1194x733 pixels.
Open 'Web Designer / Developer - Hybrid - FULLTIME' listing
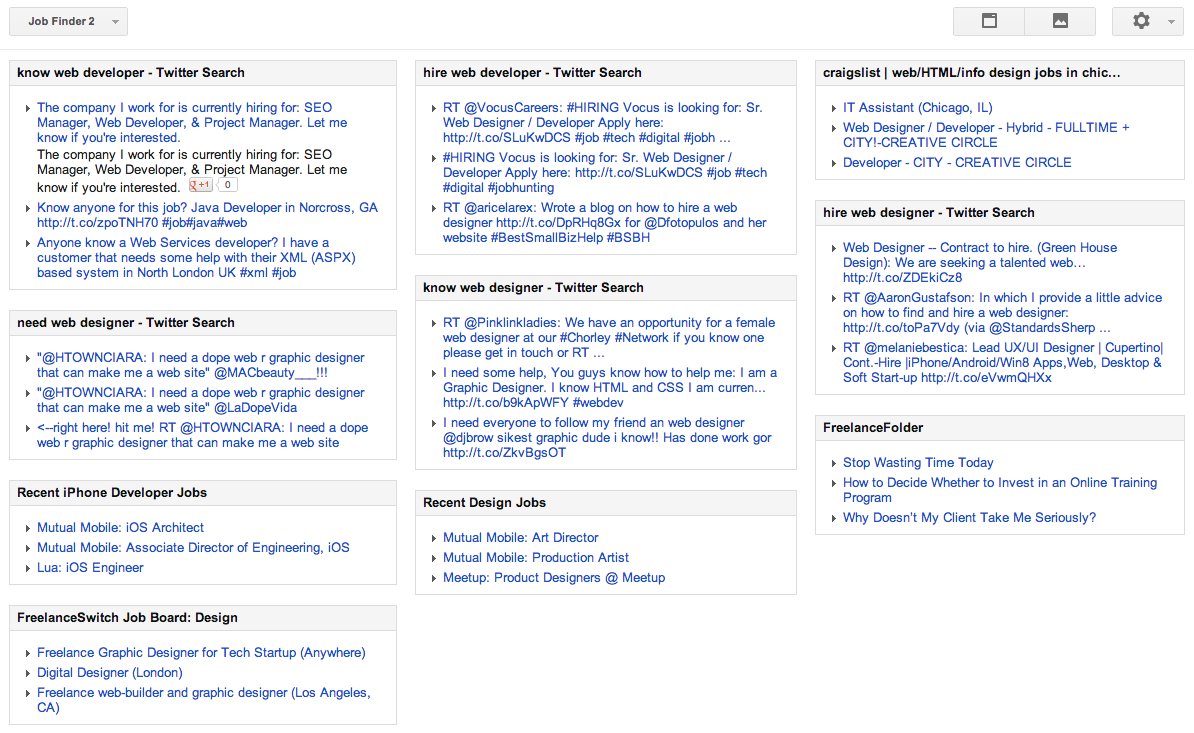[986, 135]
